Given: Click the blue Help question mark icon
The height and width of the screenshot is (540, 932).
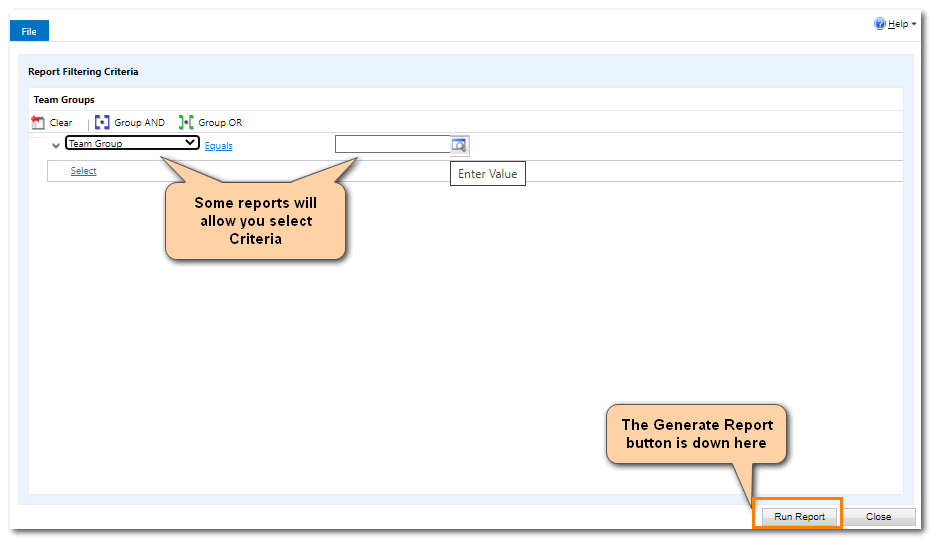Looking at the screenshot, I should click(x=880, y=24).
